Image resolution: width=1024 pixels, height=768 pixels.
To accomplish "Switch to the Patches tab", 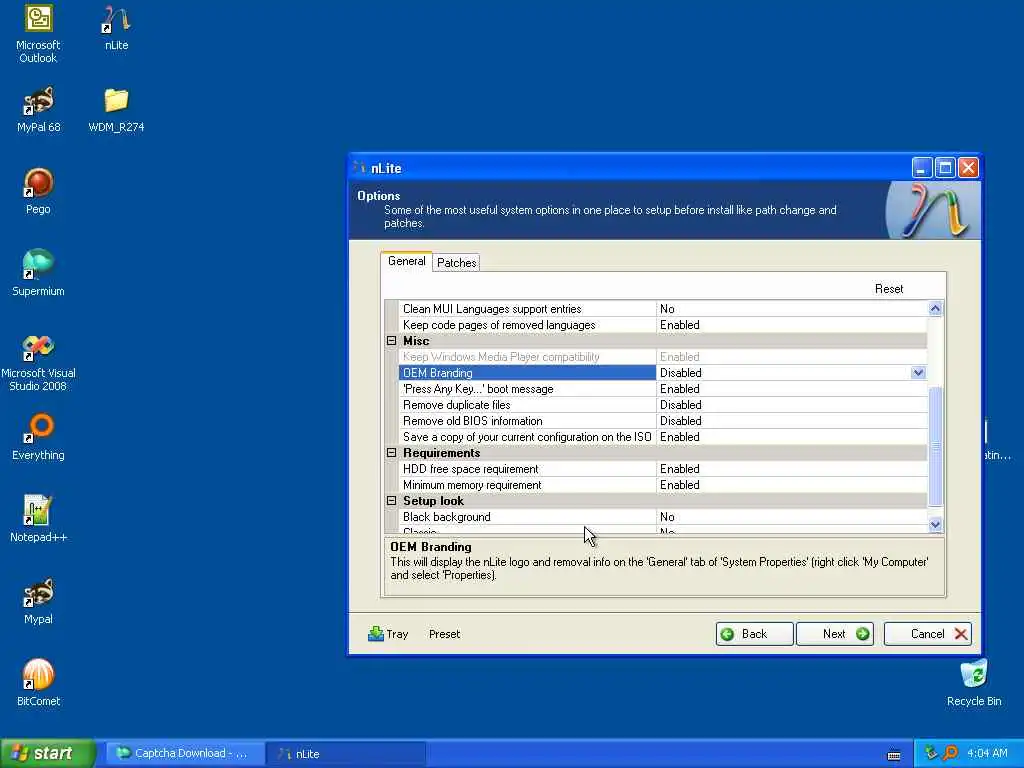I will [456, 263].
